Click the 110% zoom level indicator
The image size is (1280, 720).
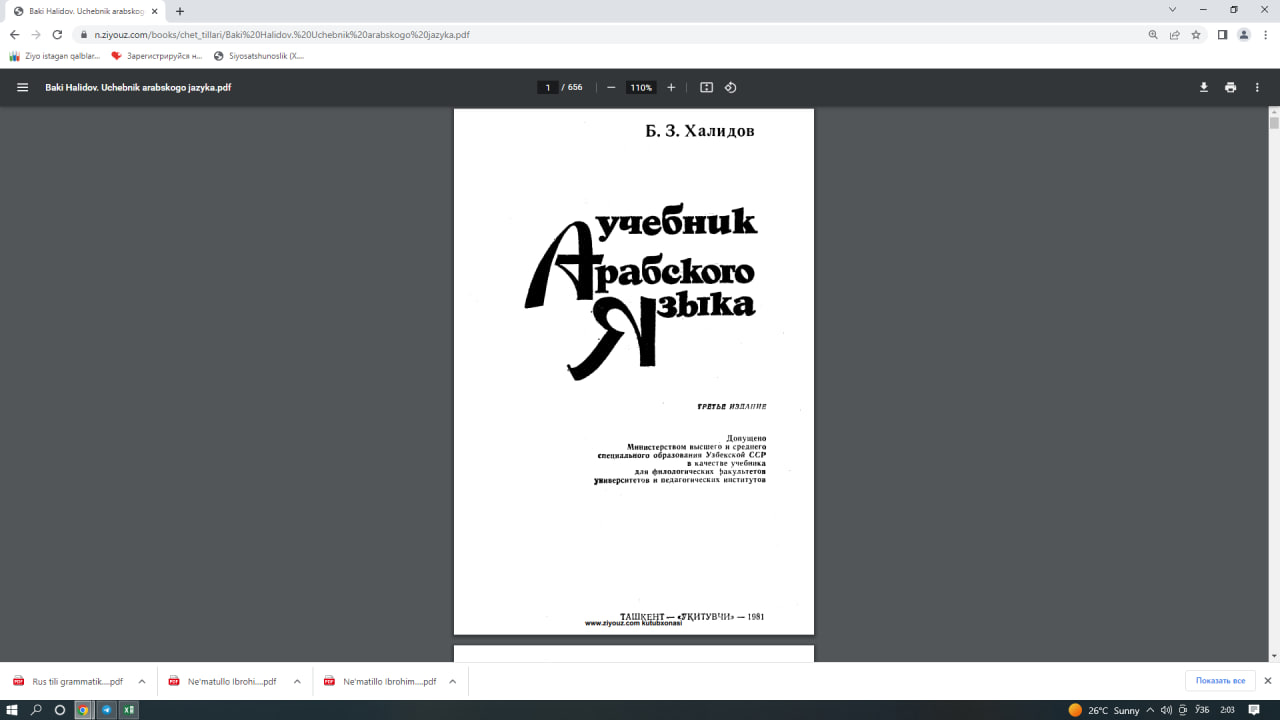coord(640,87)
